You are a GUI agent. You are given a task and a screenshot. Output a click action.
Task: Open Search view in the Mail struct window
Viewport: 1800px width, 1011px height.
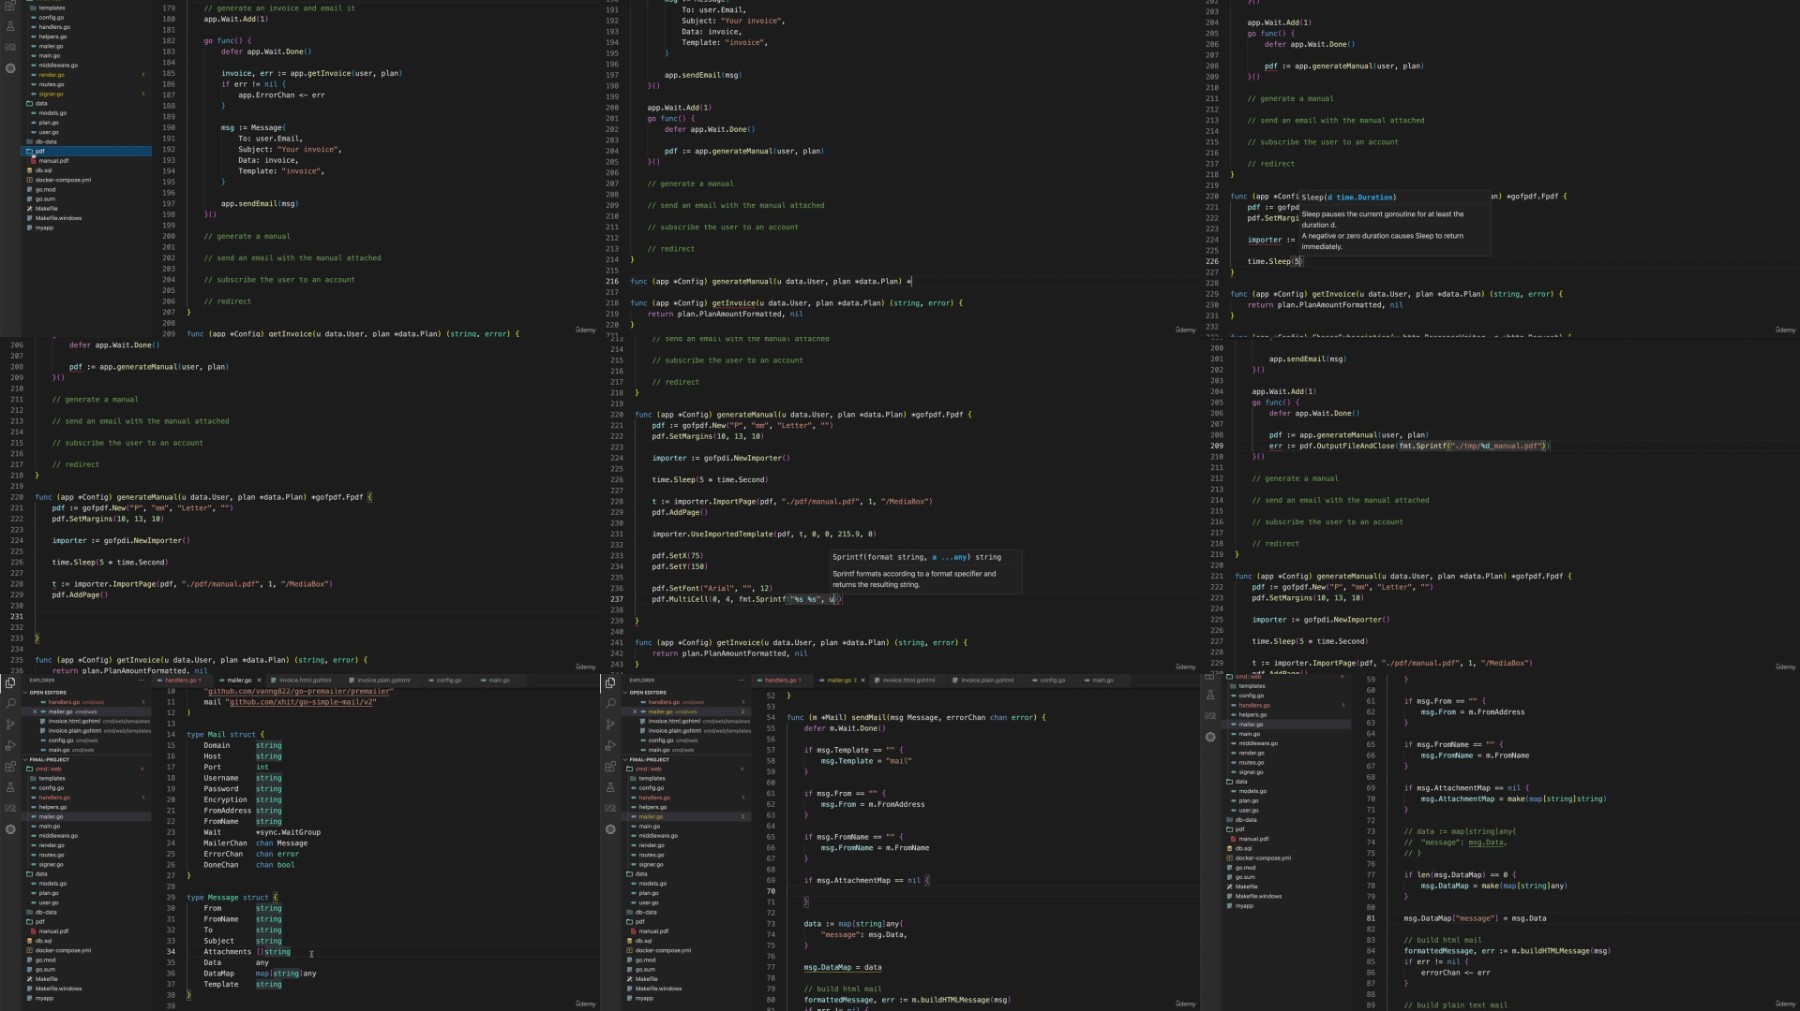(10, 703)
